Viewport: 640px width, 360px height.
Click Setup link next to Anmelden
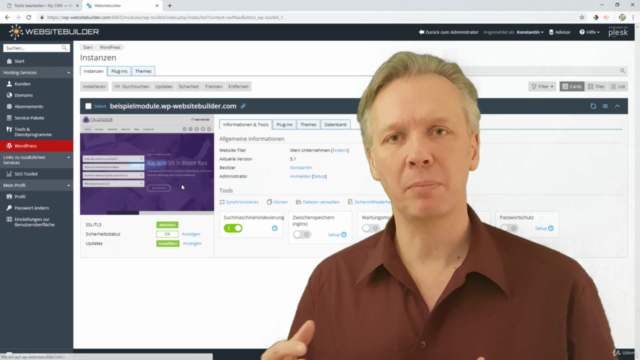coord(319,176)
